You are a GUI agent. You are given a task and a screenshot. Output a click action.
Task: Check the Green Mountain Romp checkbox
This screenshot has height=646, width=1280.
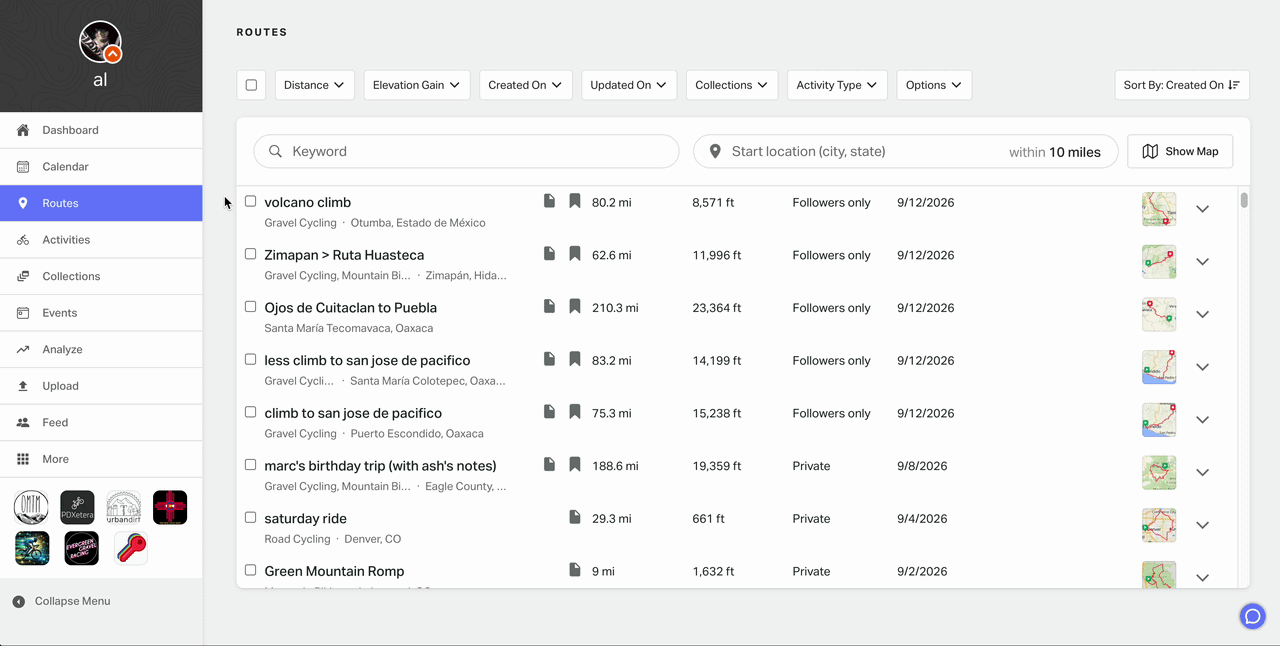(x=251, y=570)
